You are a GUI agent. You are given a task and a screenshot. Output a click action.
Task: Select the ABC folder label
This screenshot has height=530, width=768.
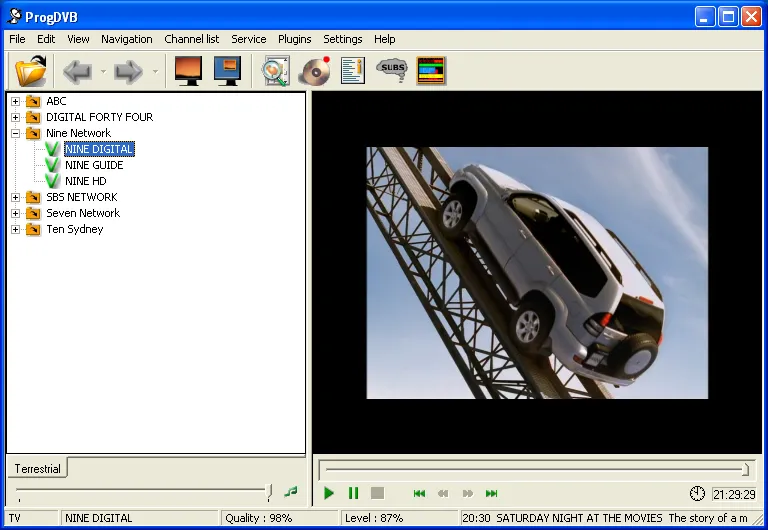[x=56, y=101]
